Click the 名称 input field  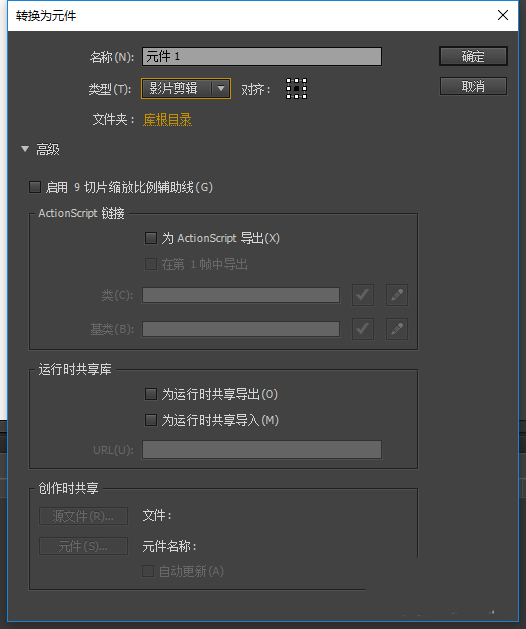(x=262, y=57)
